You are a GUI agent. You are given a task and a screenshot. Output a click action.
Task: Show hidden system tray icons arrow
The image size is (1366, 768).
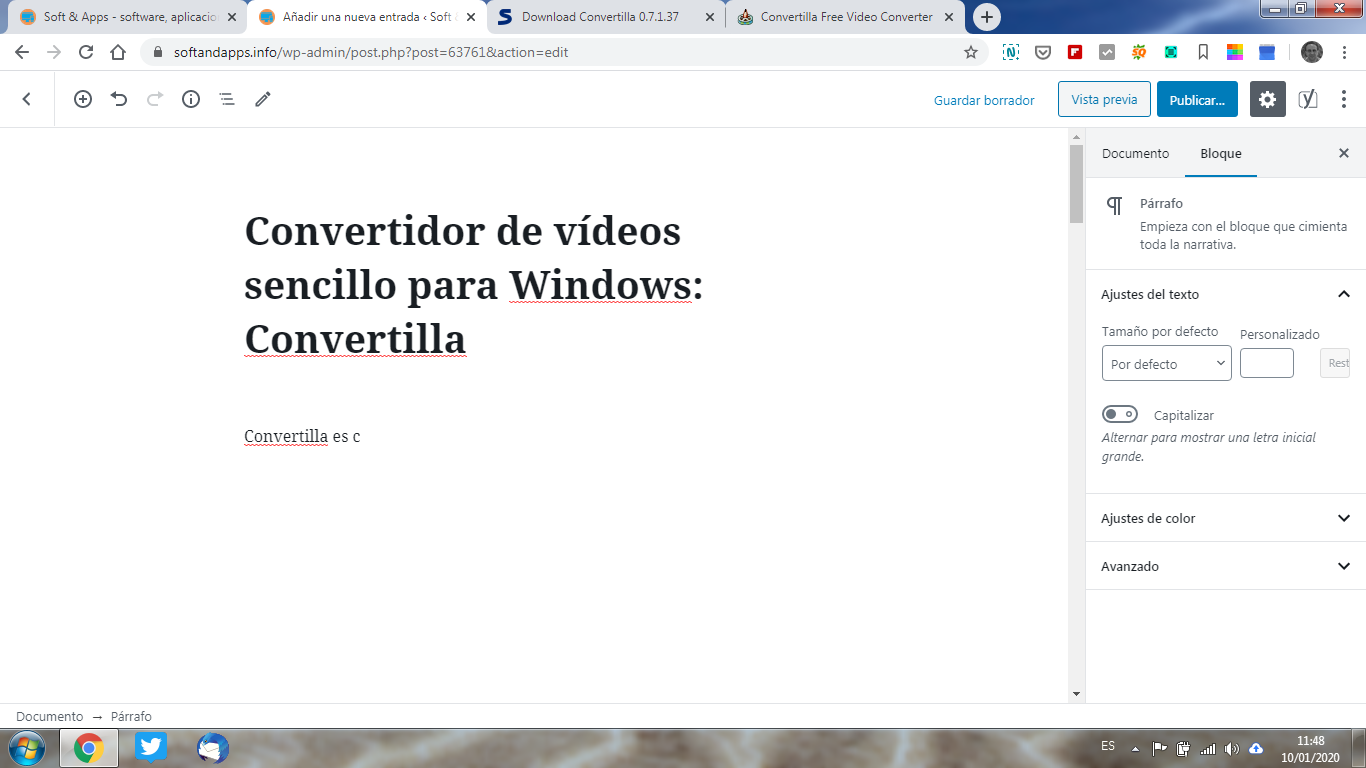click(1135, 748)
